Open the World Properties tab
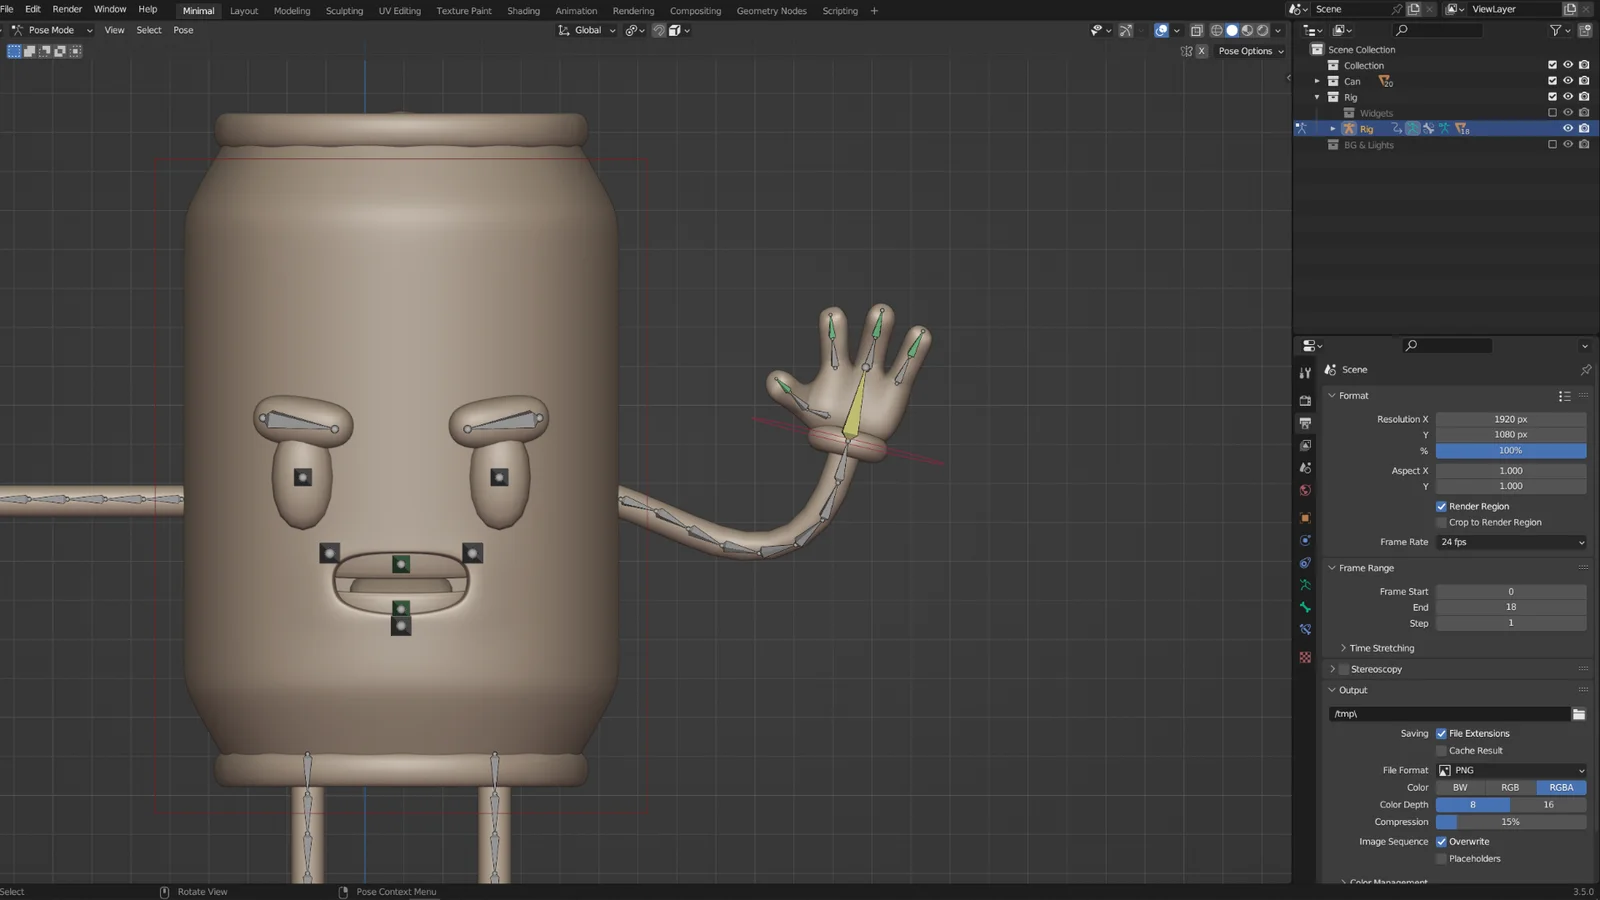Image resolution: width=1600 pixels, height=900 pixels. [1305, 489]
